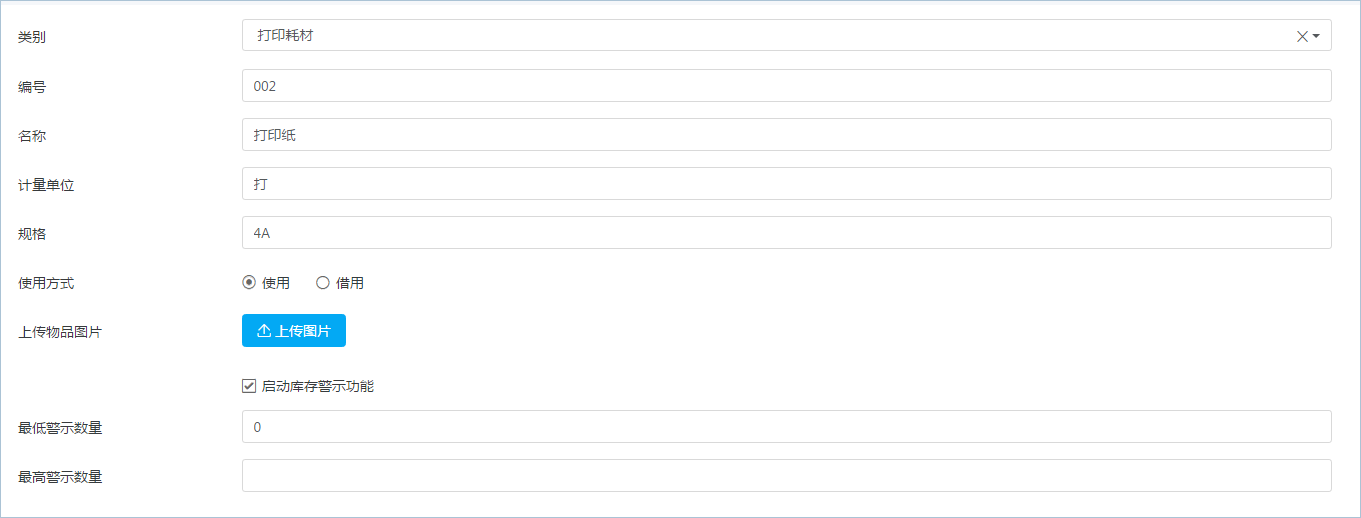
Task: Expand the 类别 dropdown arrow
Action: [1316, 36]
